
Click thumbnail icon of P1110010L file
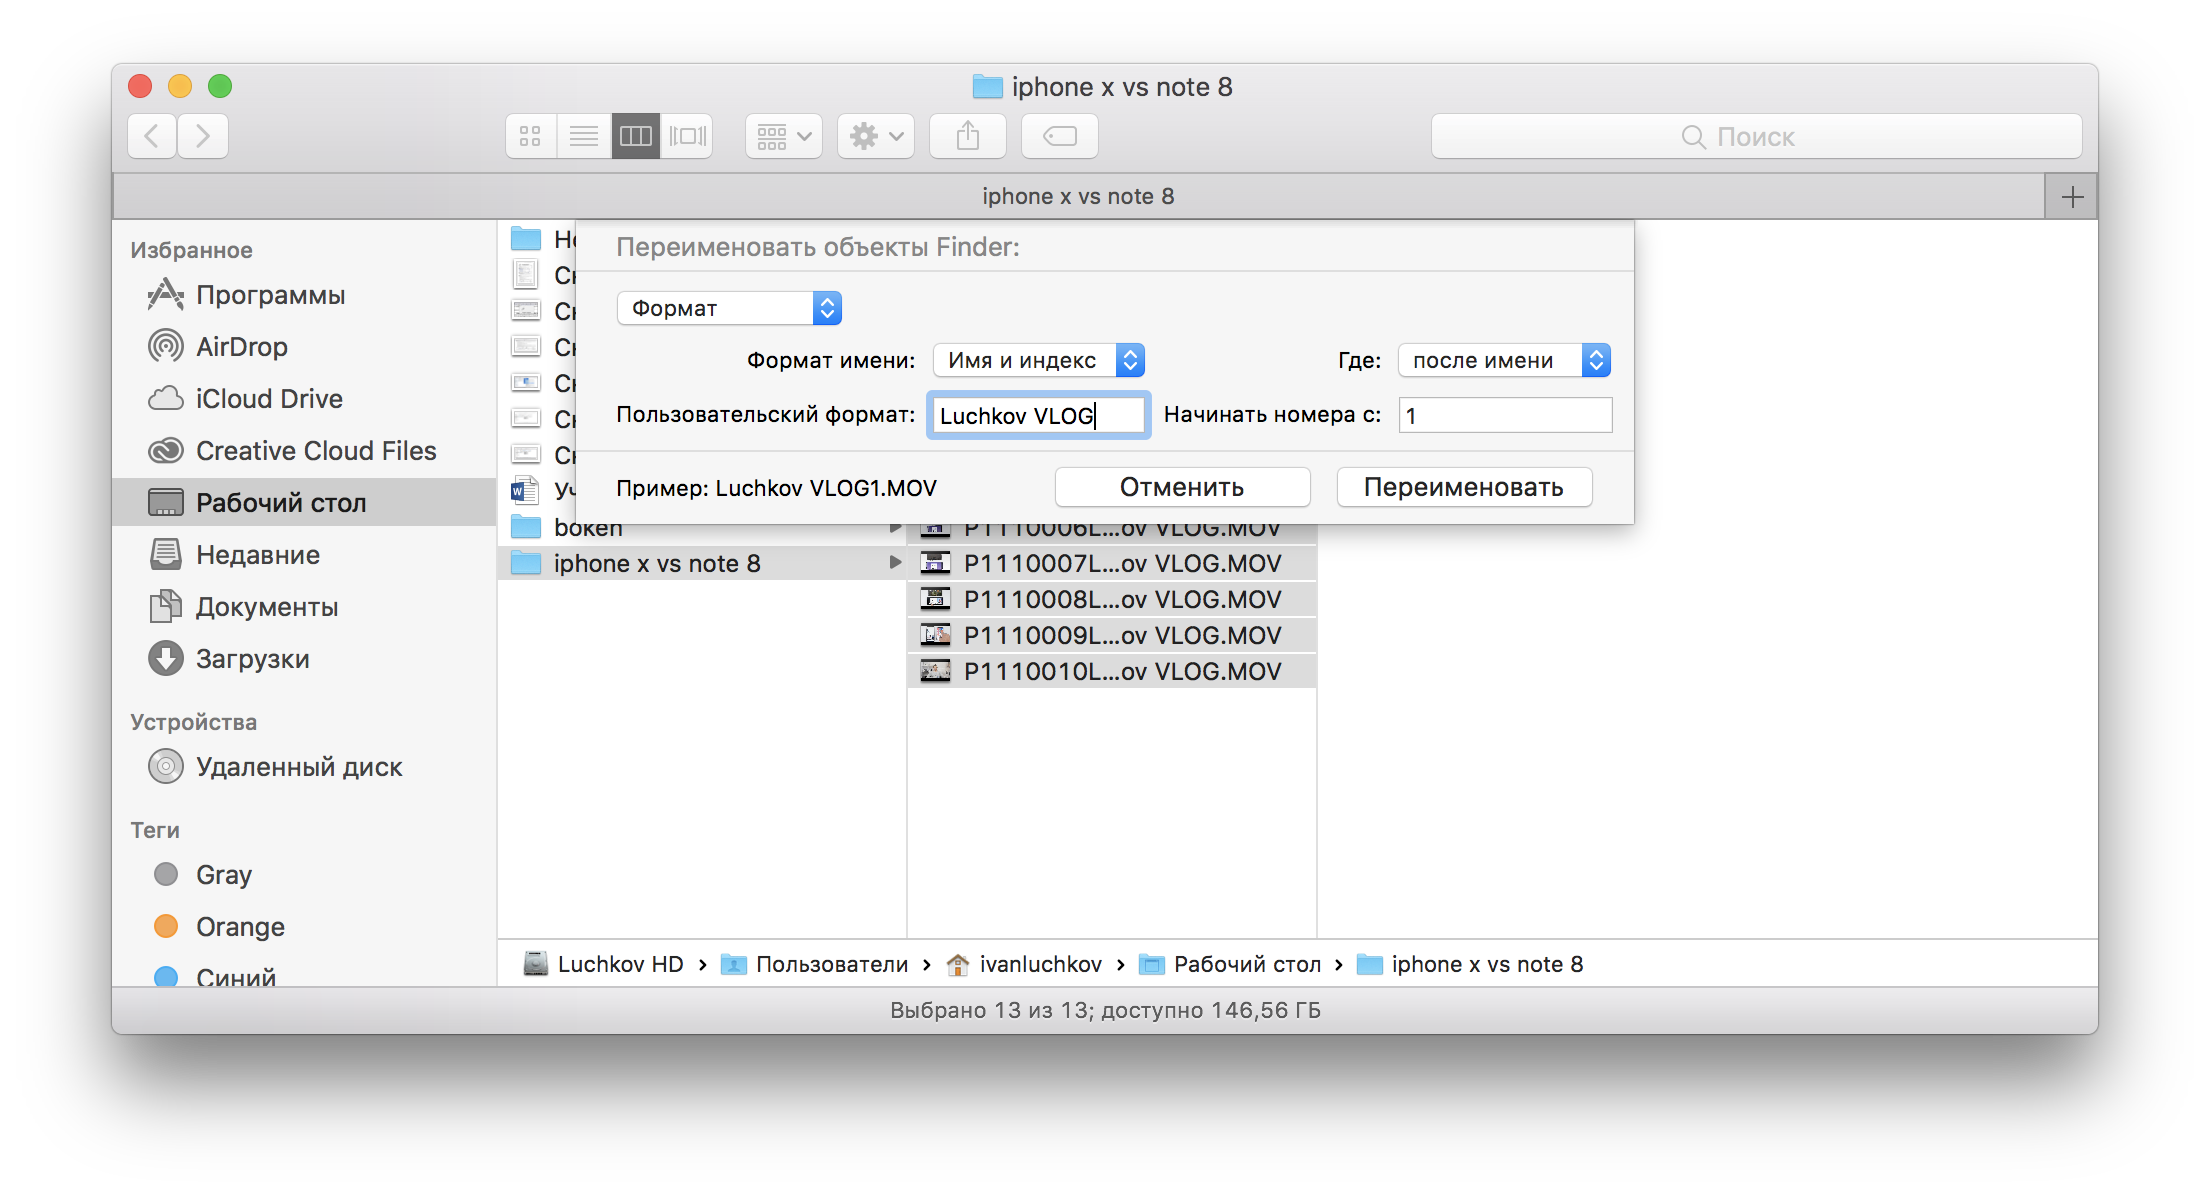[935, 670]
